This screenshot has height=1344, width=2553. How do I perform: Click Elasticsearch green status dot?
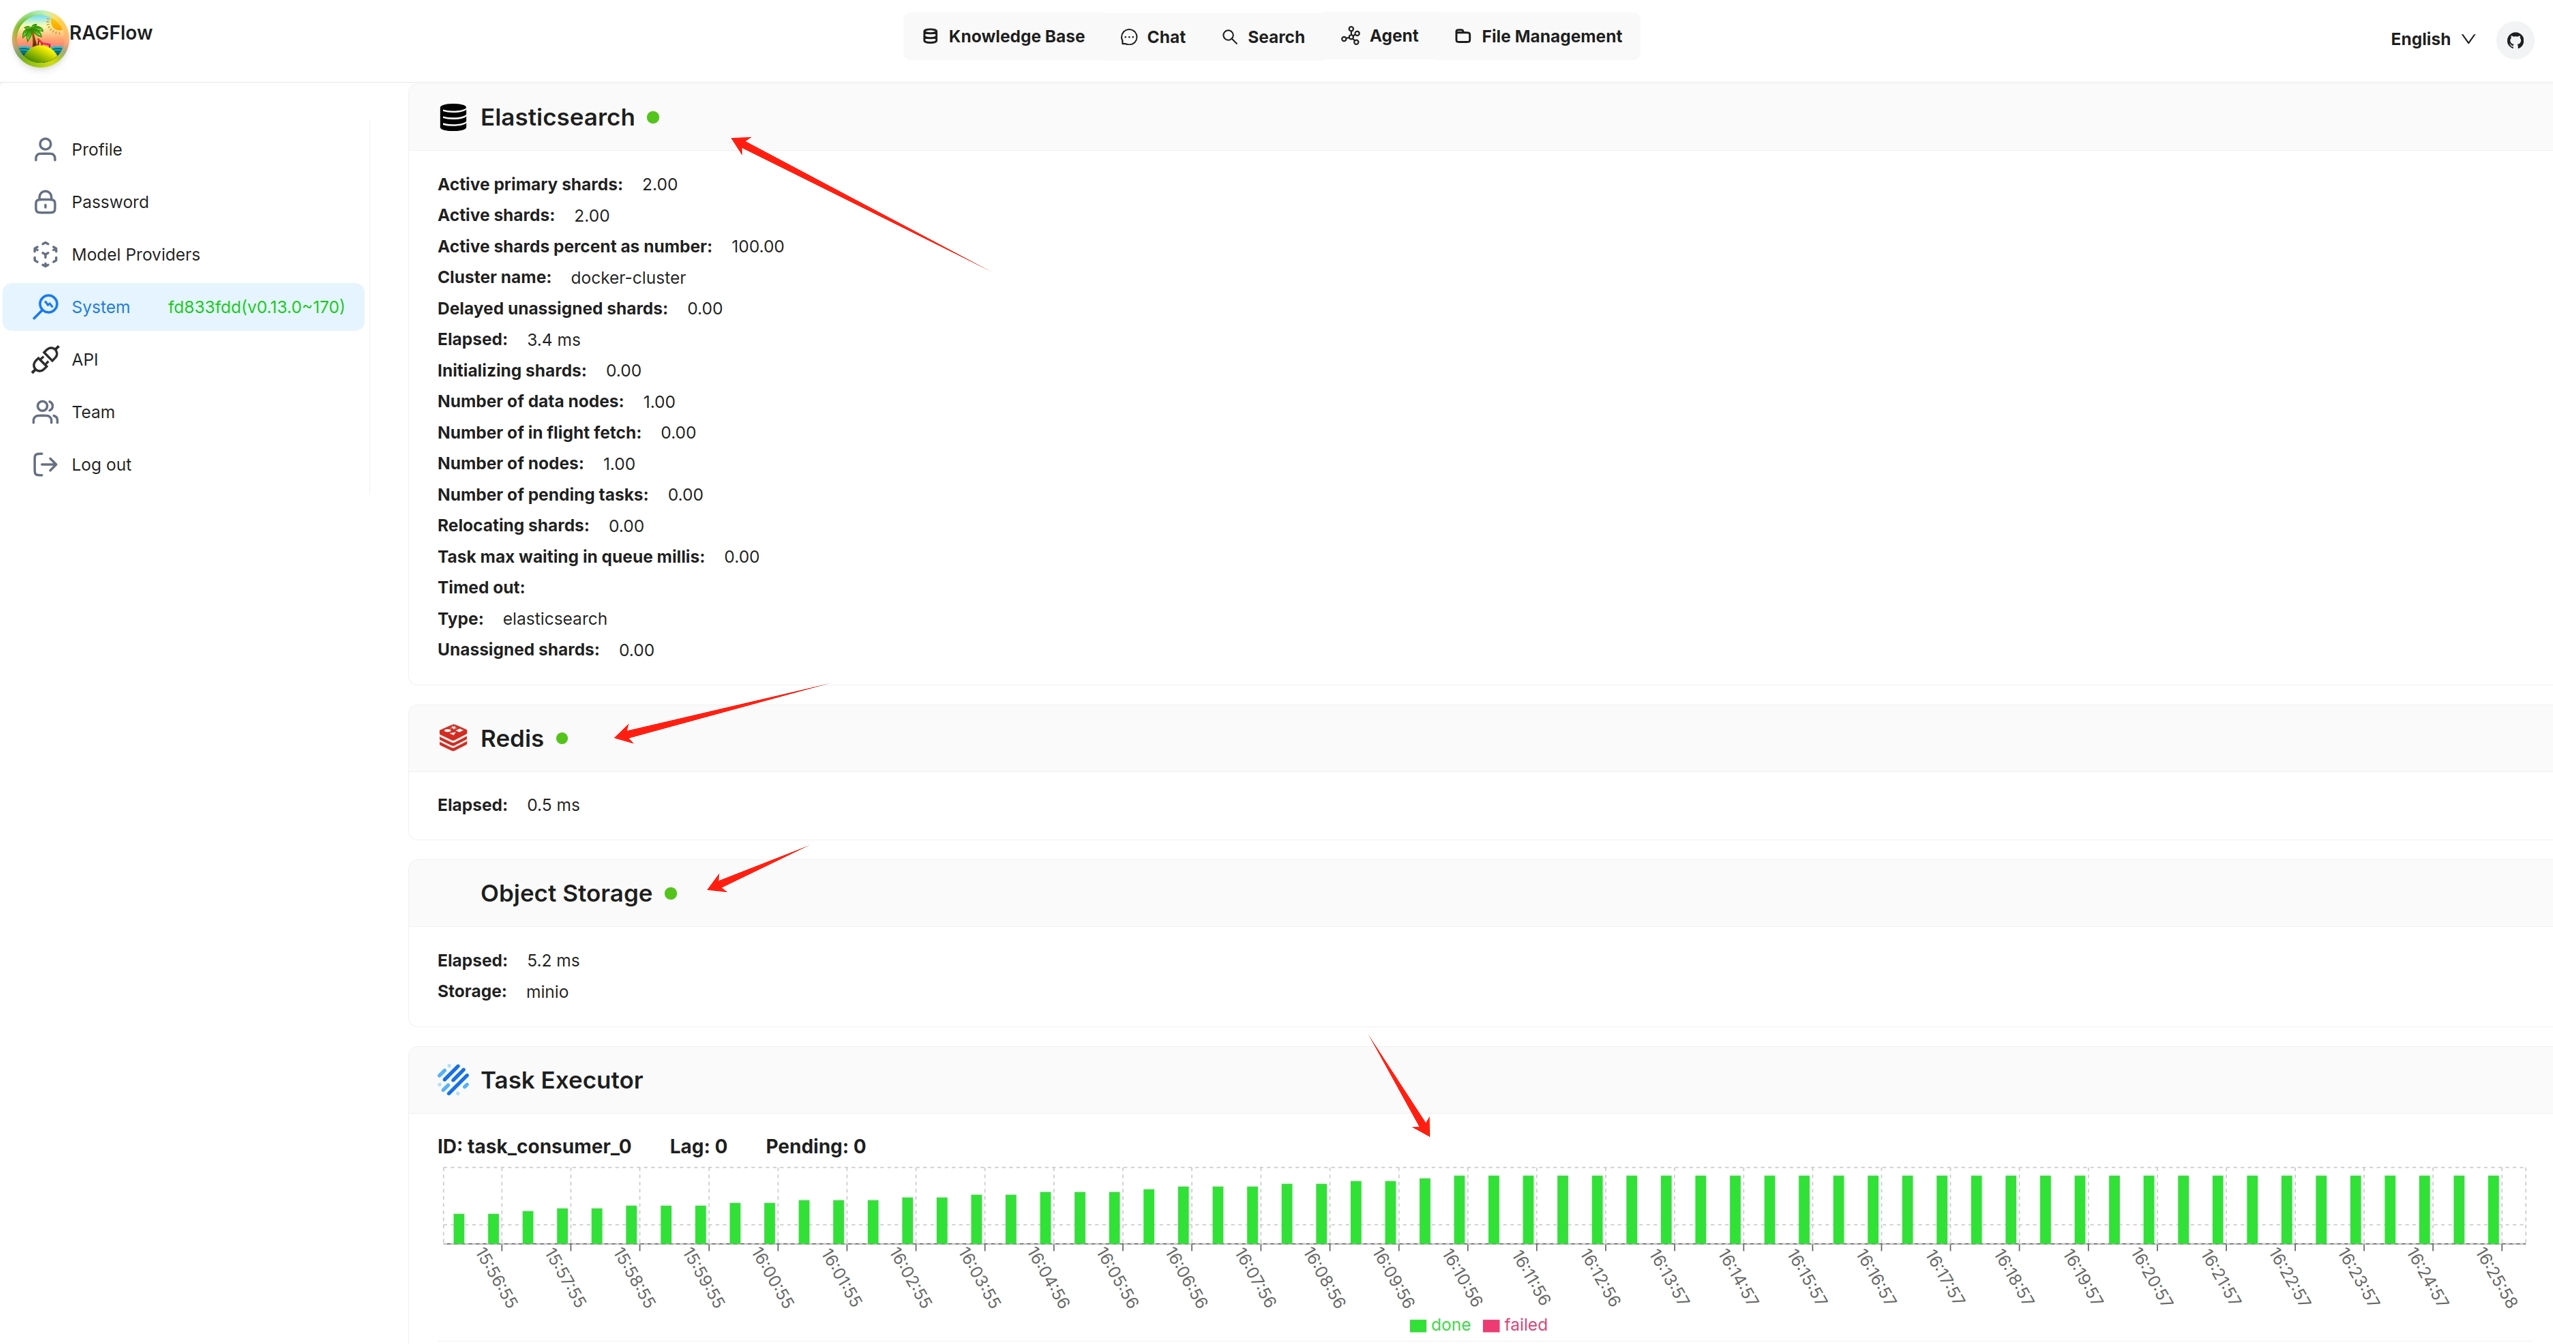click(653, 117)
